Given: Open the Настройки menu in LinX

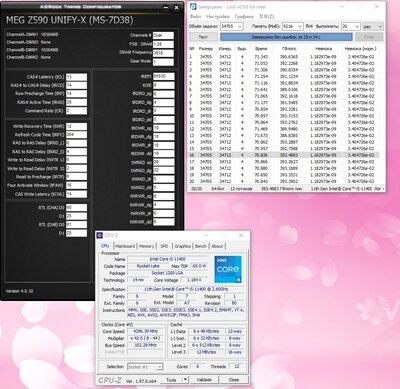Looking at the screenshot, I should click(x=218, y=16).
